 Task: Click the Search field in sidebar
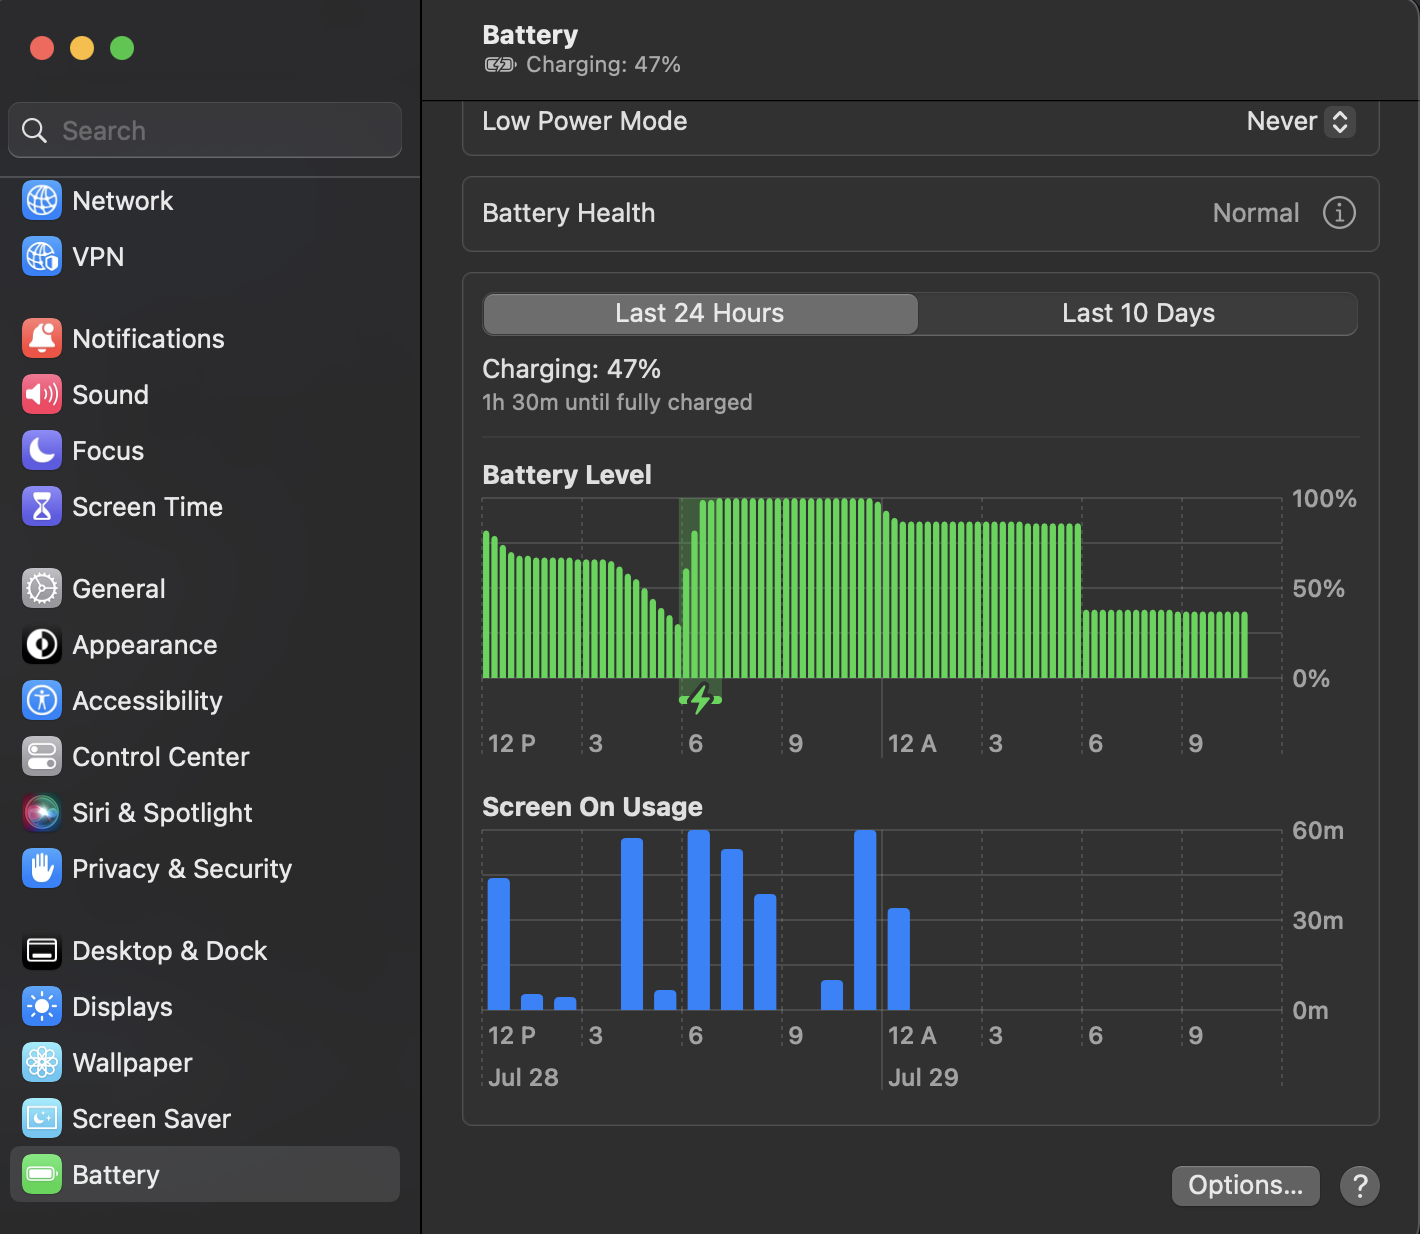pos(205,131)
